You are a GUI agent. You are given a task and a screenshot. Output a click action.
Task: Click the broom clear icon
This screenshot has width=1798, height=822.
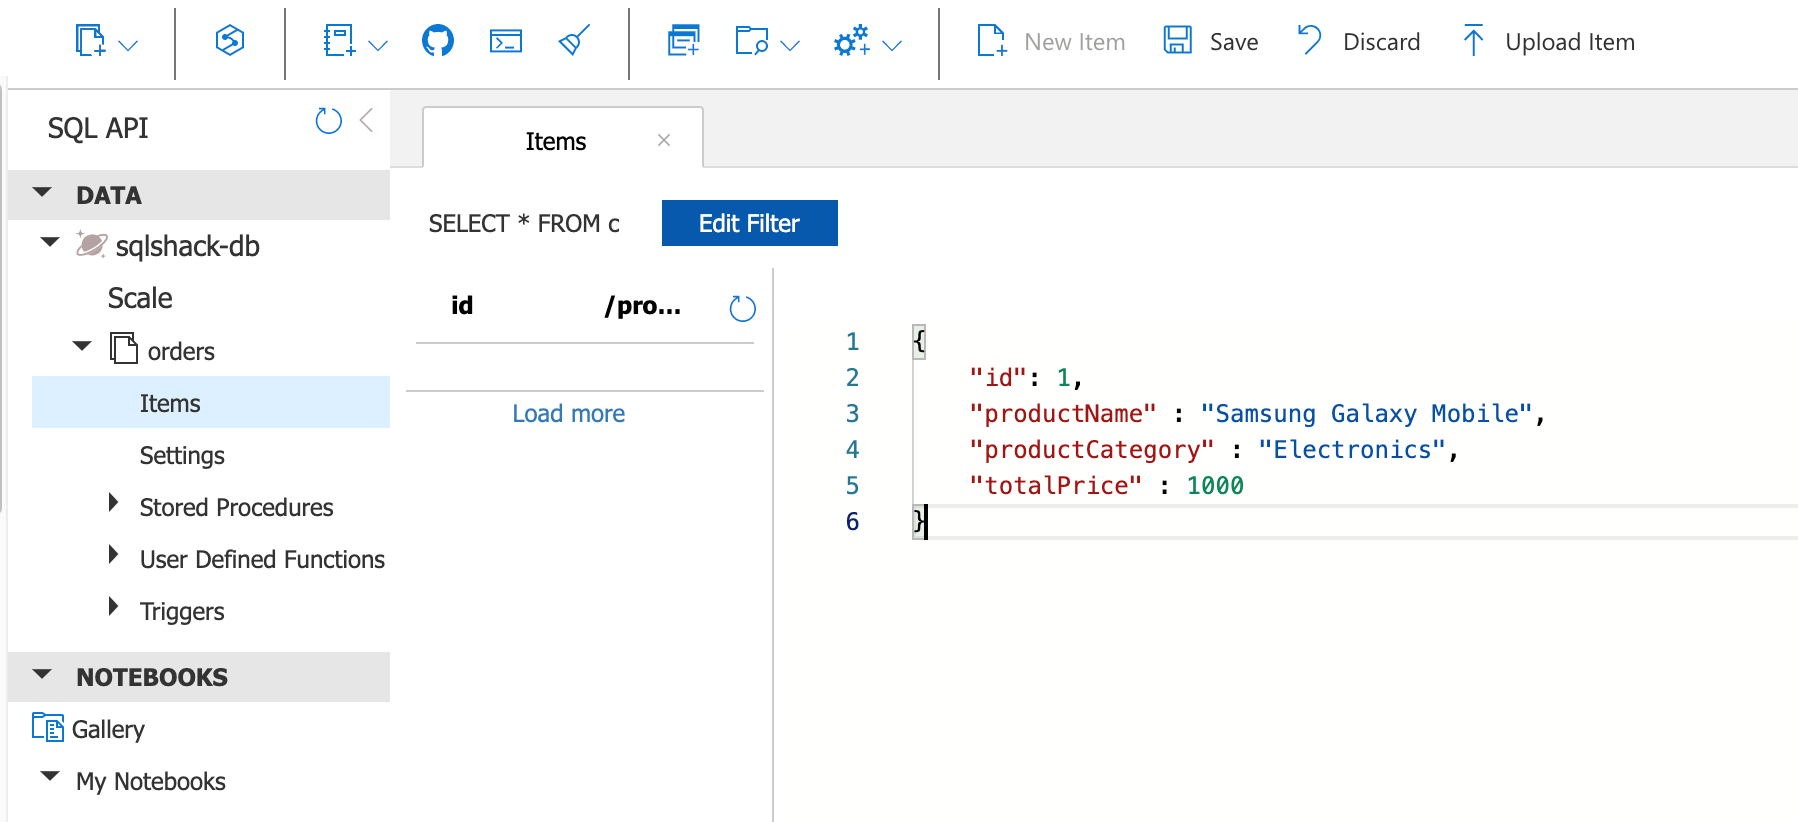[x=574, y=41]
